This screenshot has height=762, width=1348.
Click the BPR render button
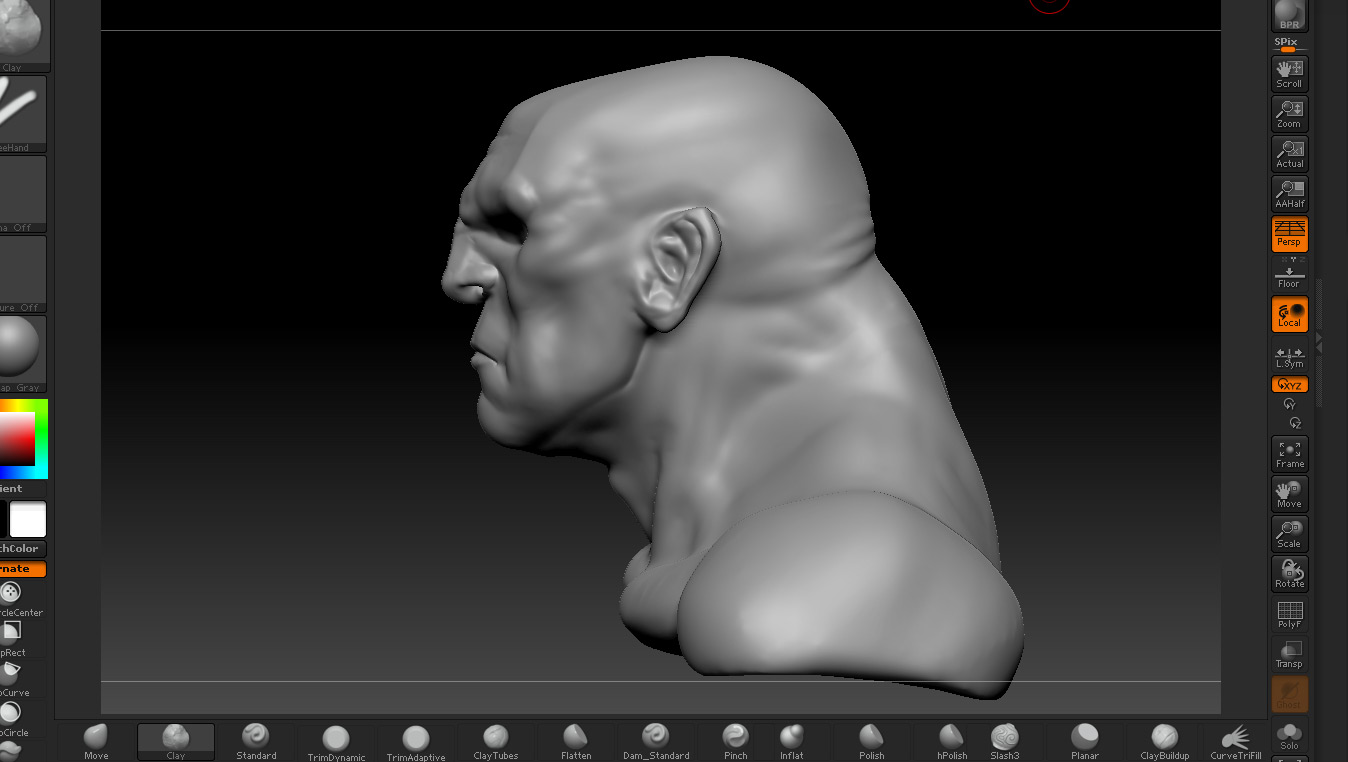1290,16
